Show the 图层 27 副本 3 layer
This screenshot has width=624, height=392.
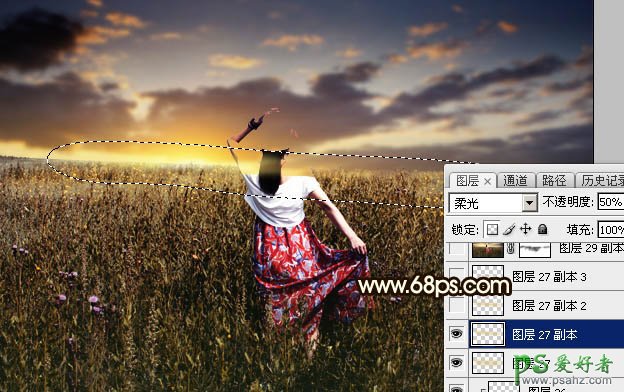tap(457, 276)
